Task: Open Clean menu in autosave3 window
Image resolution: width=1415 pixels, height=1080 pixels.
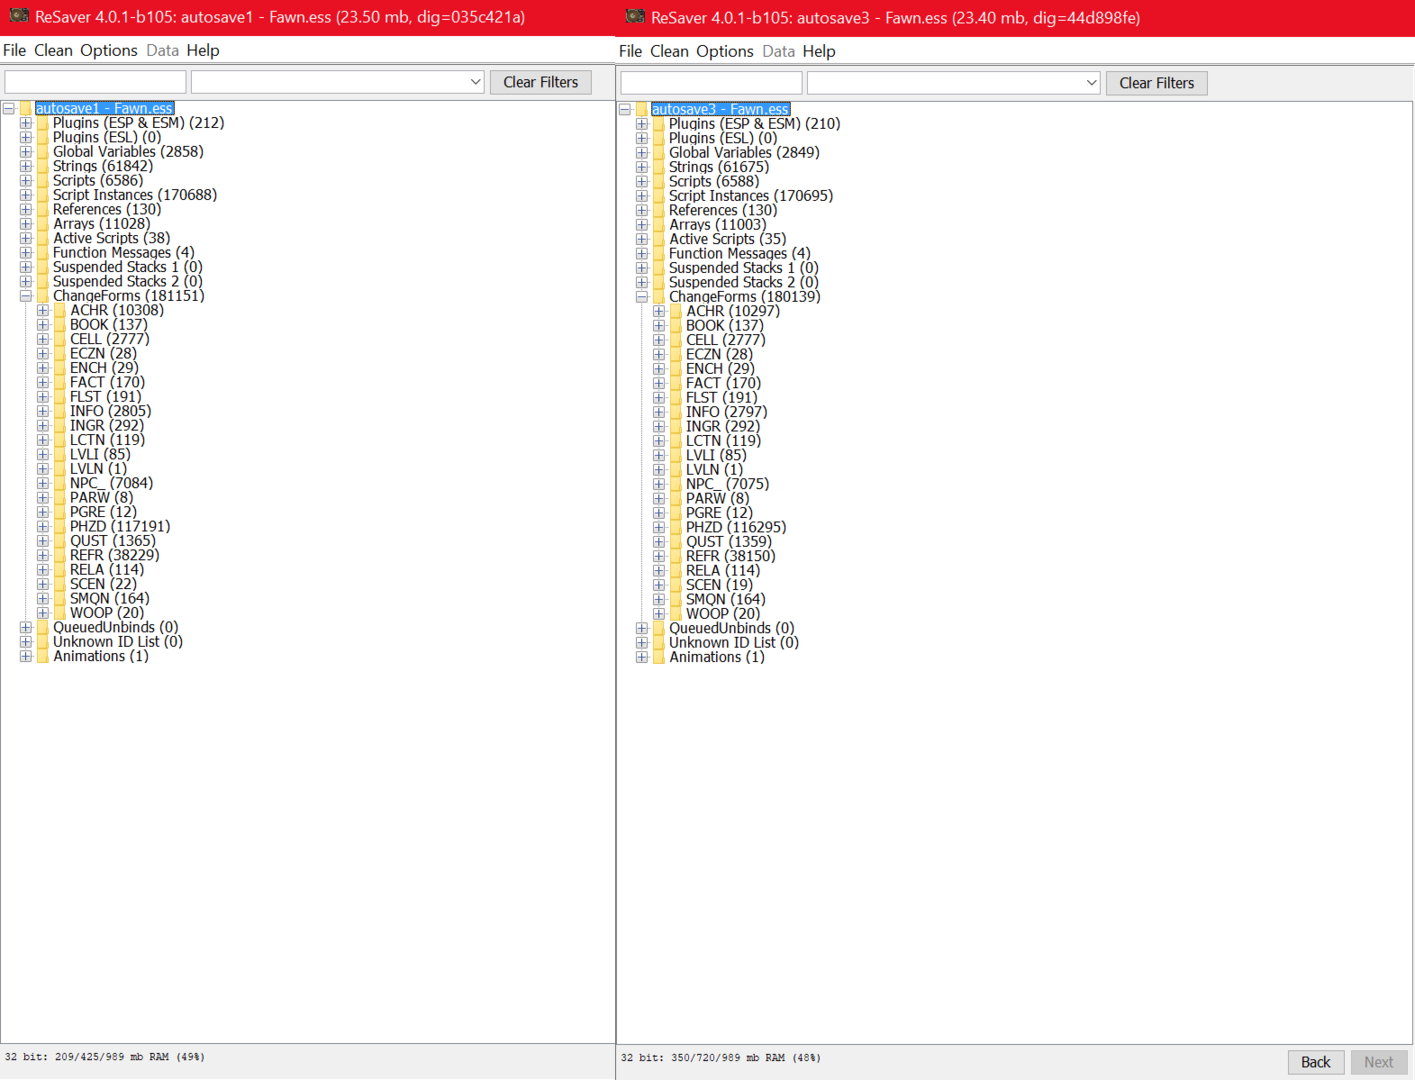Action: (x=669, y=51)
